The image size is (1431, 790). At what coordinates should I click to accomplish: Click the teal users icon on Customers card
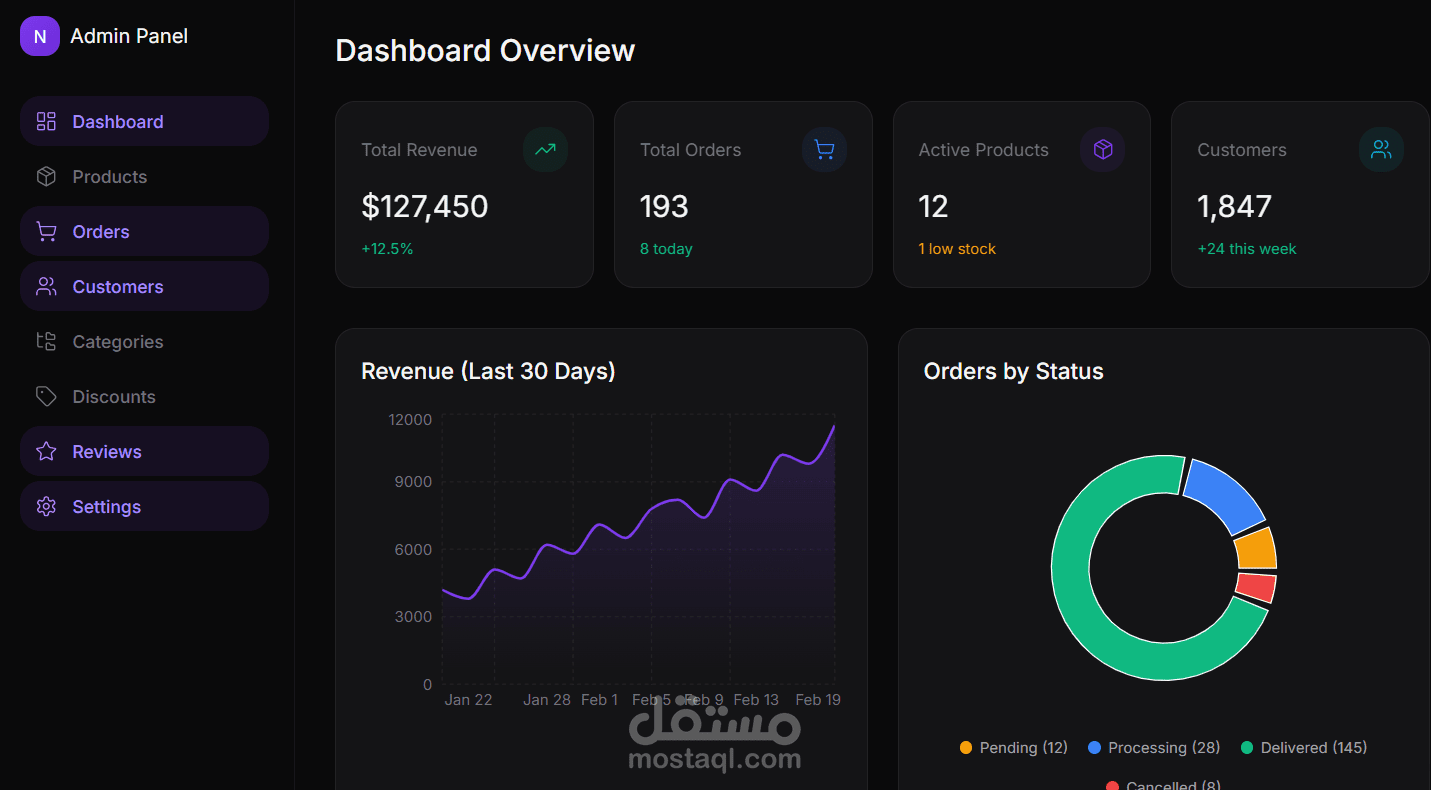(1381, 150)
